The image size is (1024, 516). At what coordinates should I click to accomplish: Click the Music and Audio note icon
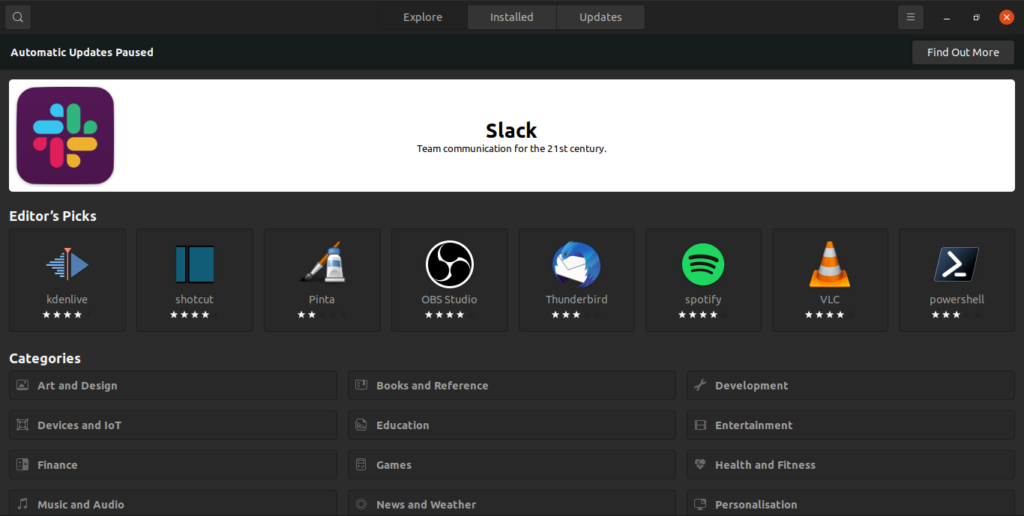[22, 504]
